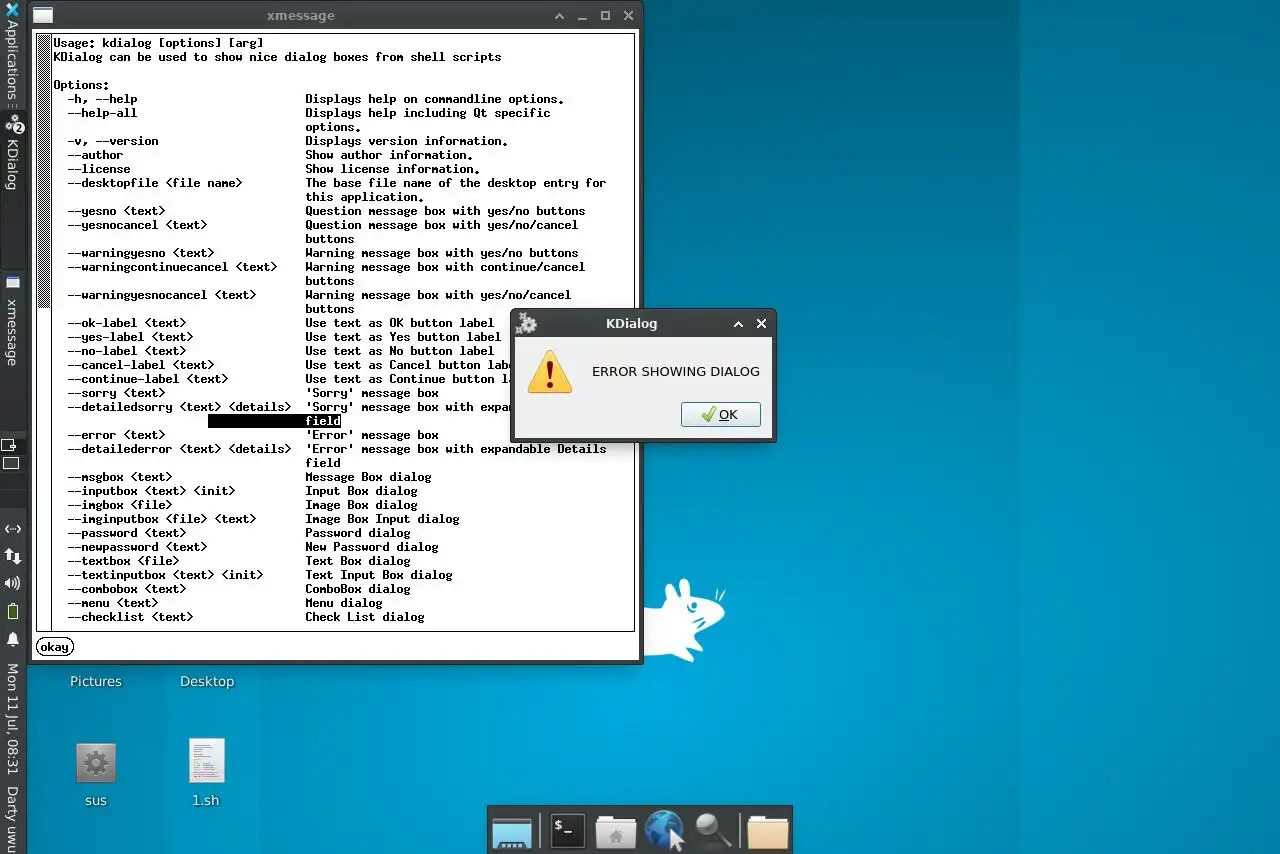This screenshot has height=854, width=1280.
Task: Select the 1.sh script file icon
Action: 206,762
